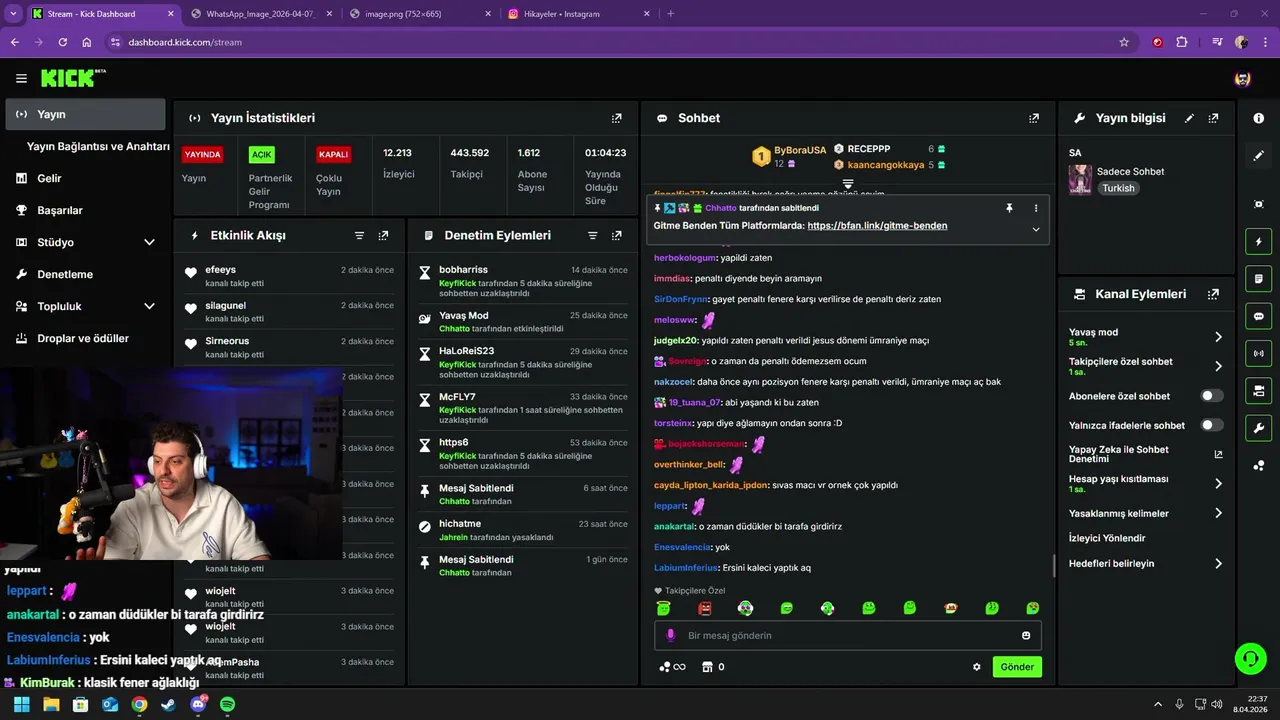Viewport: 1280px width, 720px height.
Task: Open the hamburger menu beside Kick logo
Action: tap(21, 78)
